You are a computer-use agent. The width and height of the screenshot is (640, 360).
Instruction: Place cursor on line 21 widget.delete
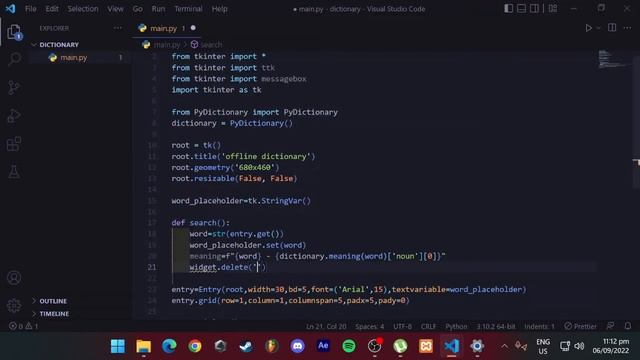point(227,267)
